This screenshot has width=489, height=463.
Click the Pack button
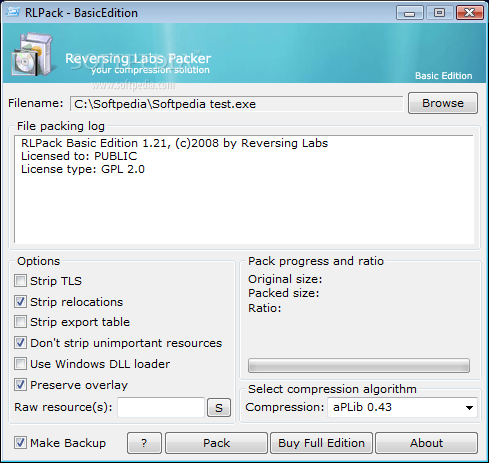[x=216, y=443]
